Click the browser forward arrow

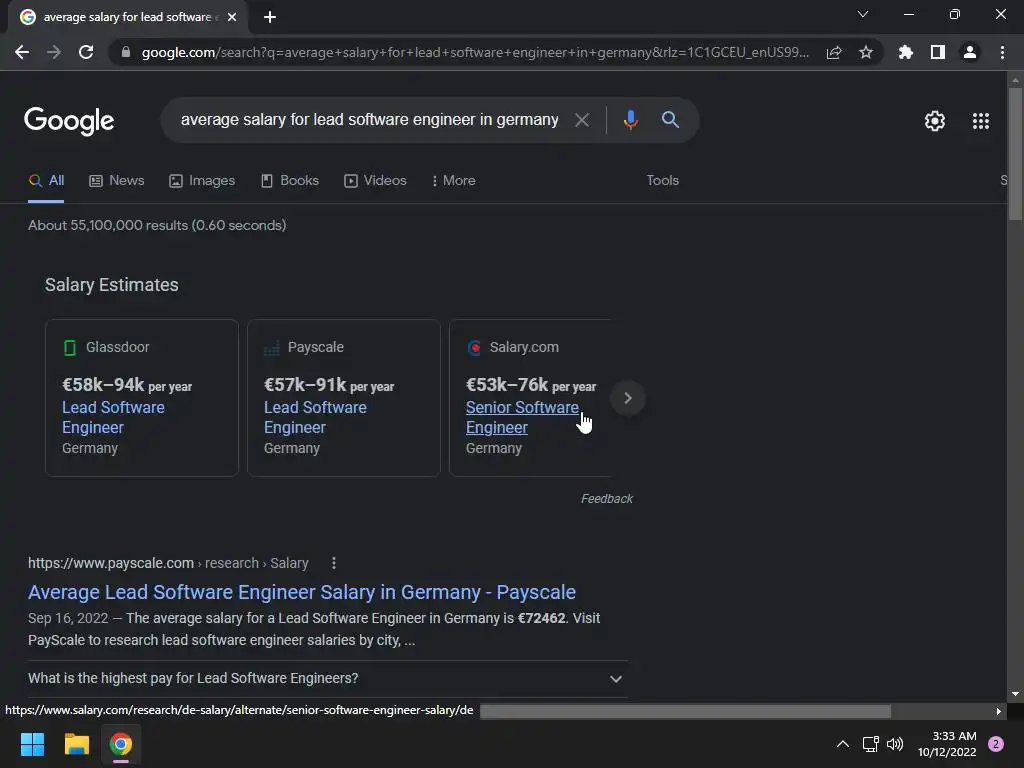54,52
